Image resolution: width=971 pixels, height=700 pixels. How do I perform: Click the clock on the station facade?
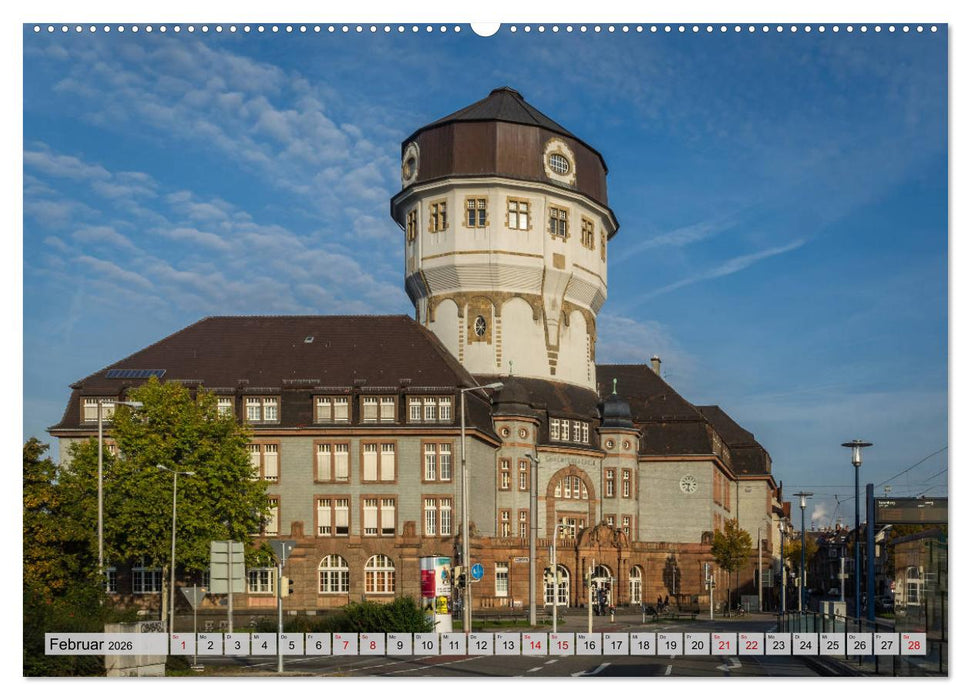pos(688,486)
